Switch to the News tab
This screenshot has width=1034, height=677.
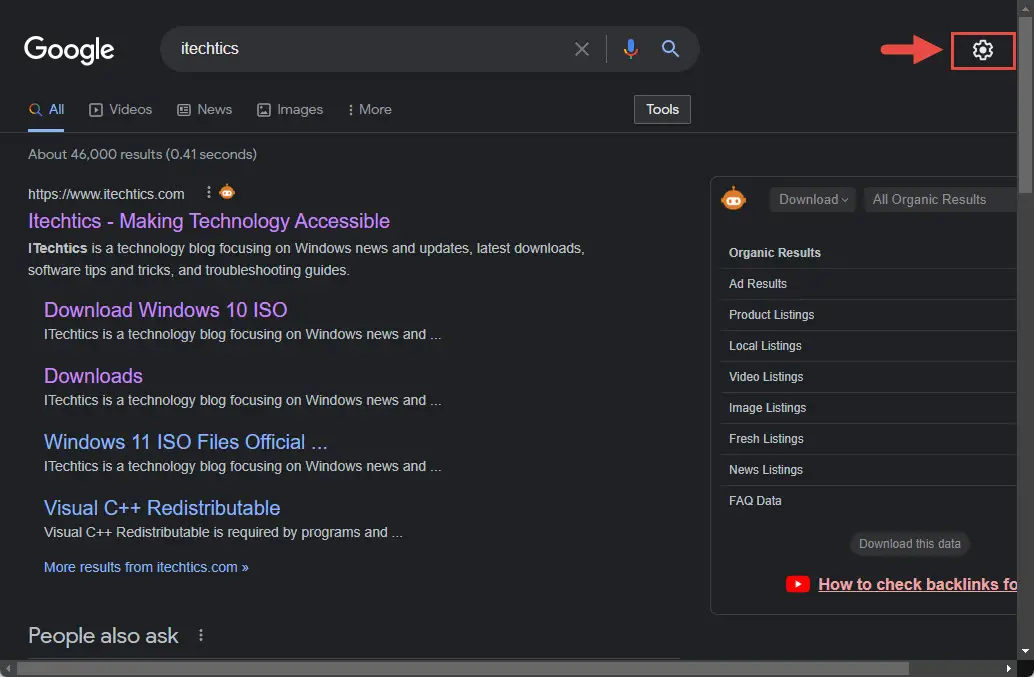[205, 109]
